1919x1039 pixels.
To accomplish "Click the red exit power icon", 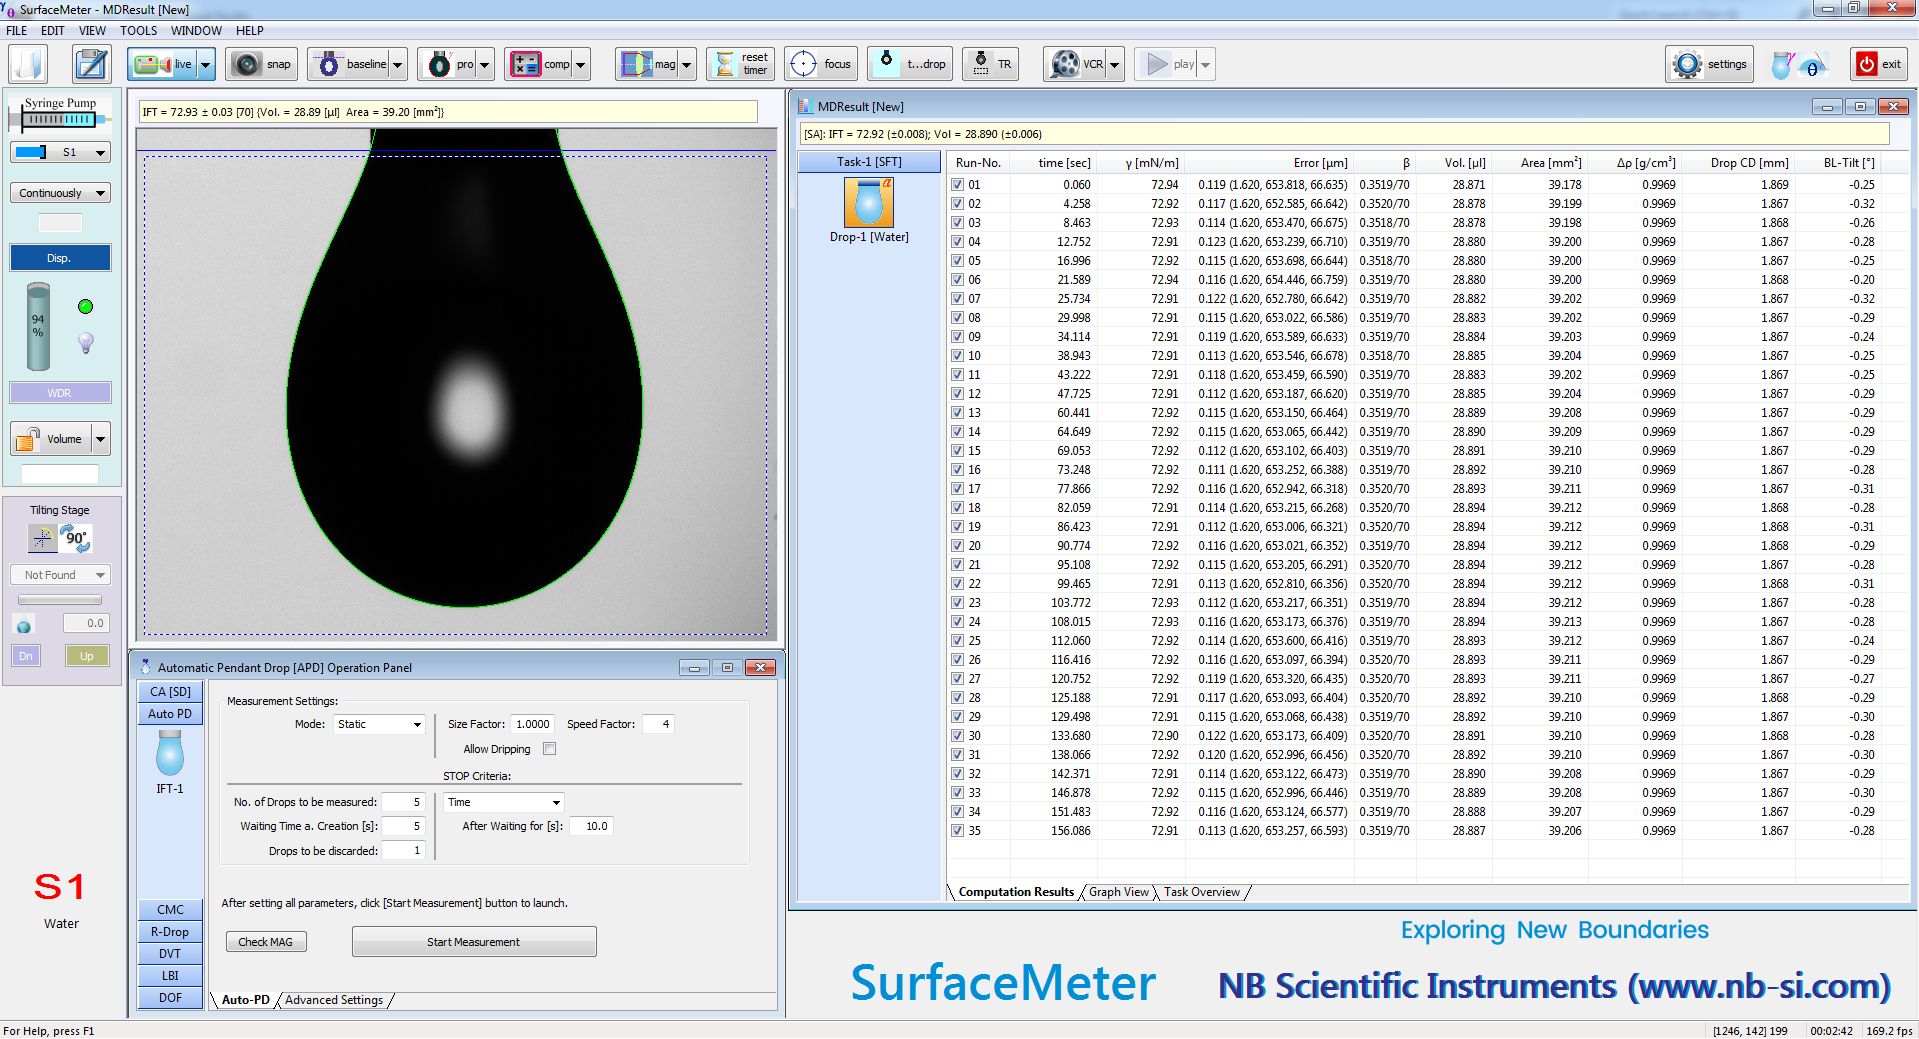I will (x=1866, y=64).
